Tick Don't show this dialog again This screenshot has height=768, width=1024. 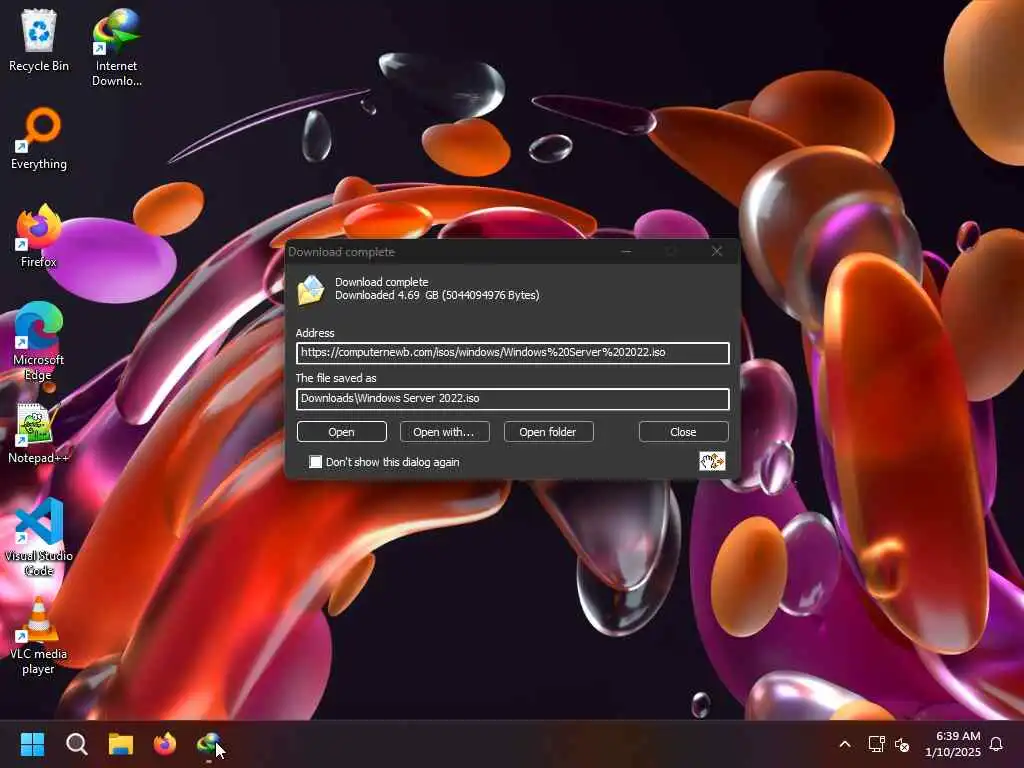click(x=315, y=462)
